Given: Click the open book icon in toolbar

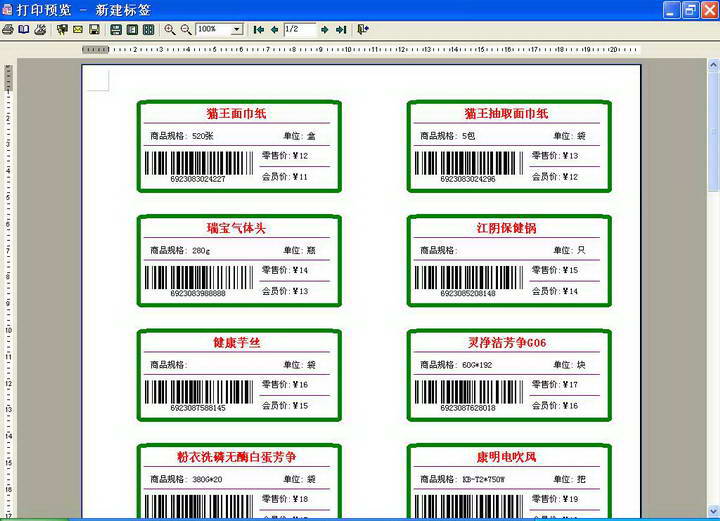Looking at the screenshot, I should tap(24, 30).
